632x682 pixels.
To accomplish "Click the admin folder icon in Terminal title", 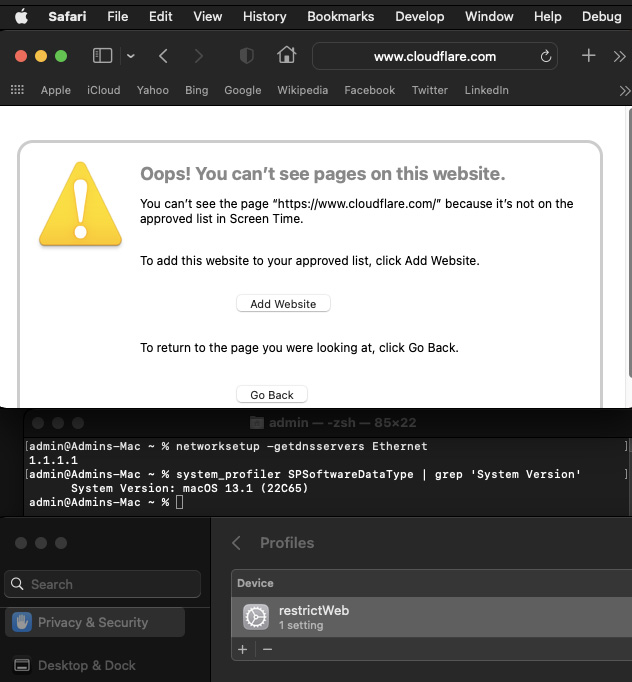I will (257, 422).
